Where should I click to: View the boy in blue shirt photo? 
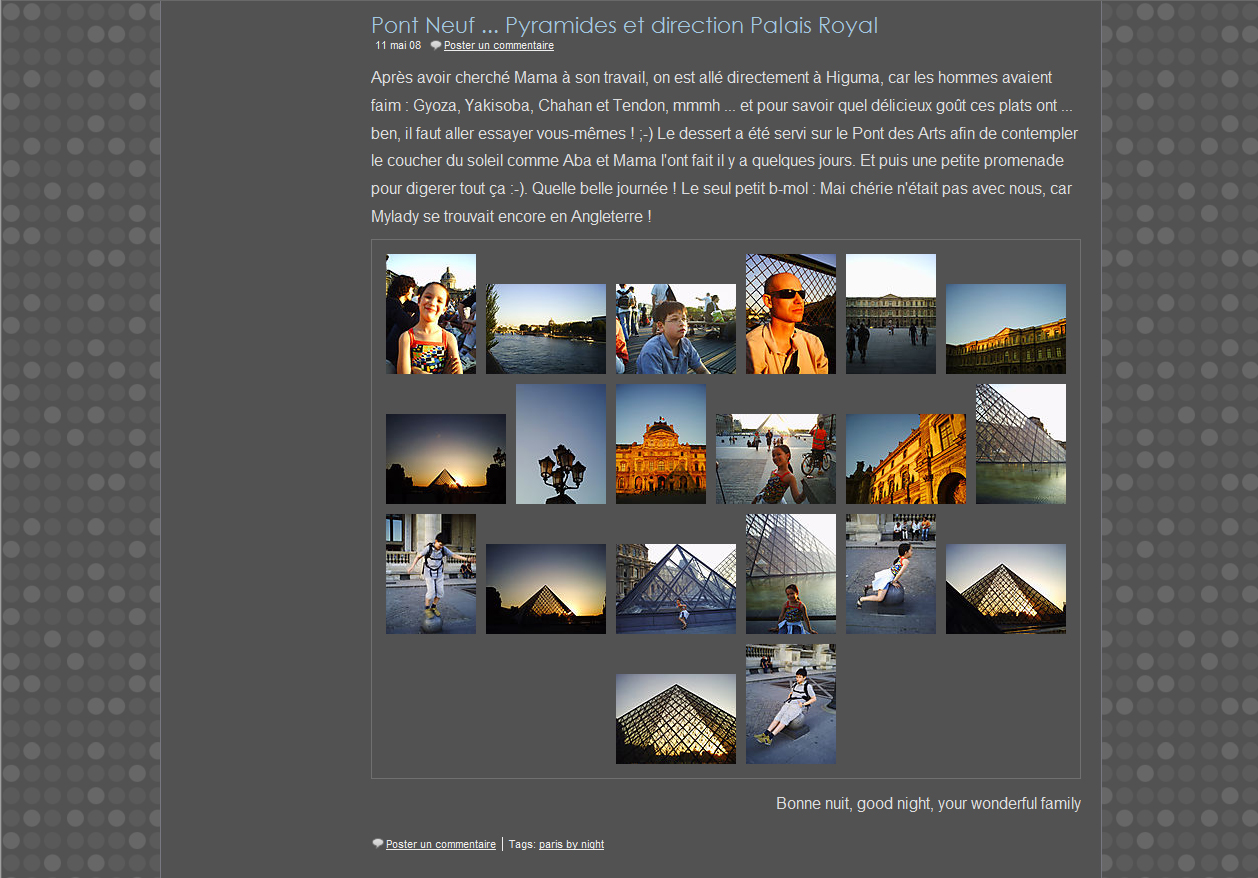tap(676, 329)
